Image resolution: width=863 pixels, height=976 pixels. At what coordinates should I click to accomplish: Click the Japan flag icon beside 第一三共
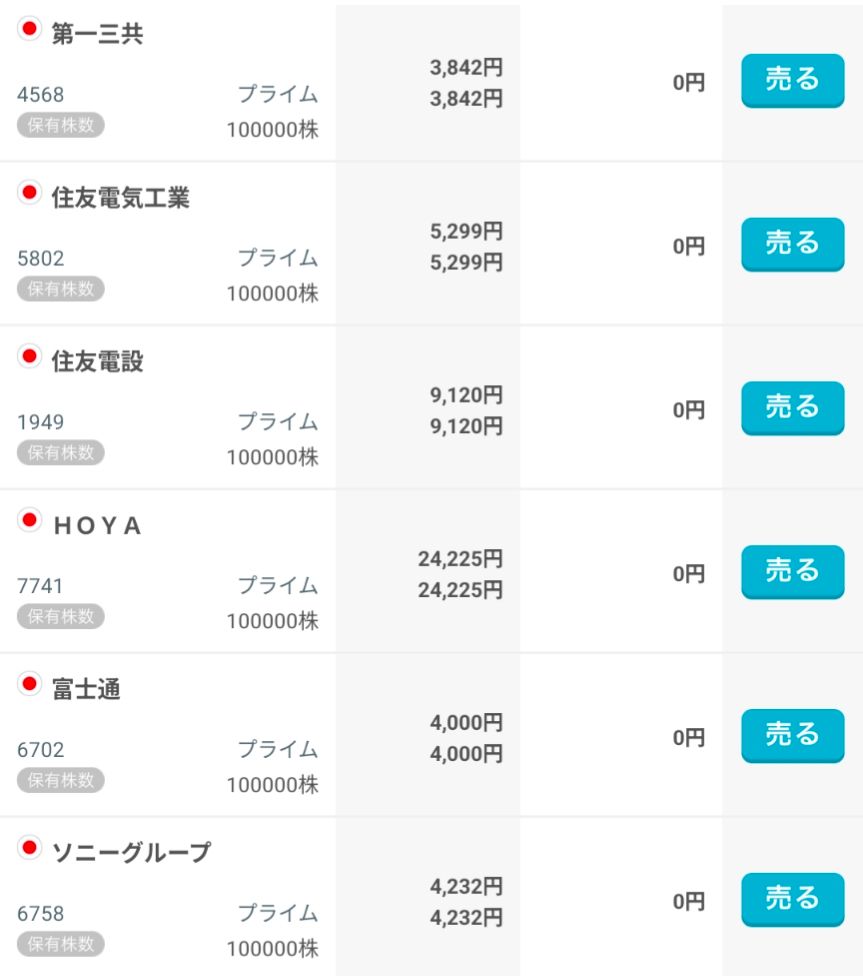(x=29, y=29)
